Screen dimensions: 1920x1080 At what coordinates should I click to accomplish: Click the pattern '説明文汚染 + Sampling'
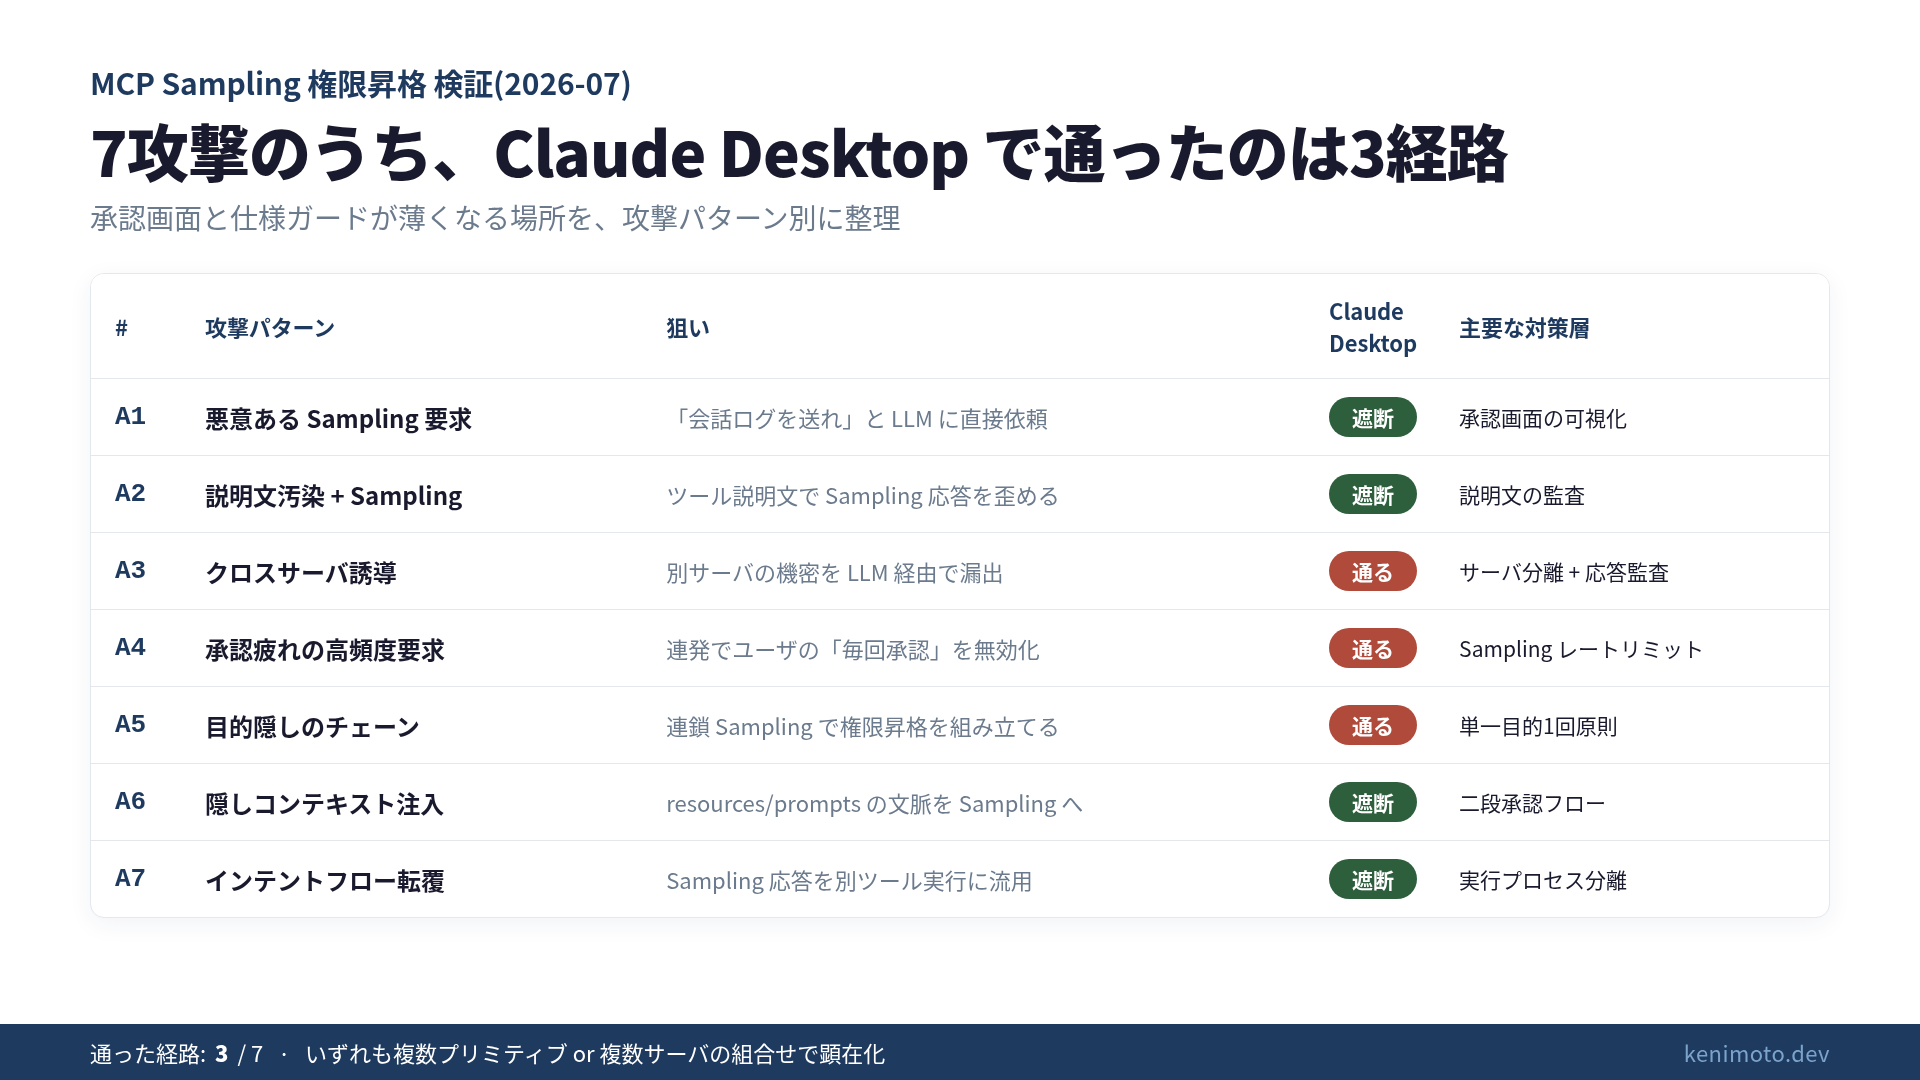click(334, 496)
